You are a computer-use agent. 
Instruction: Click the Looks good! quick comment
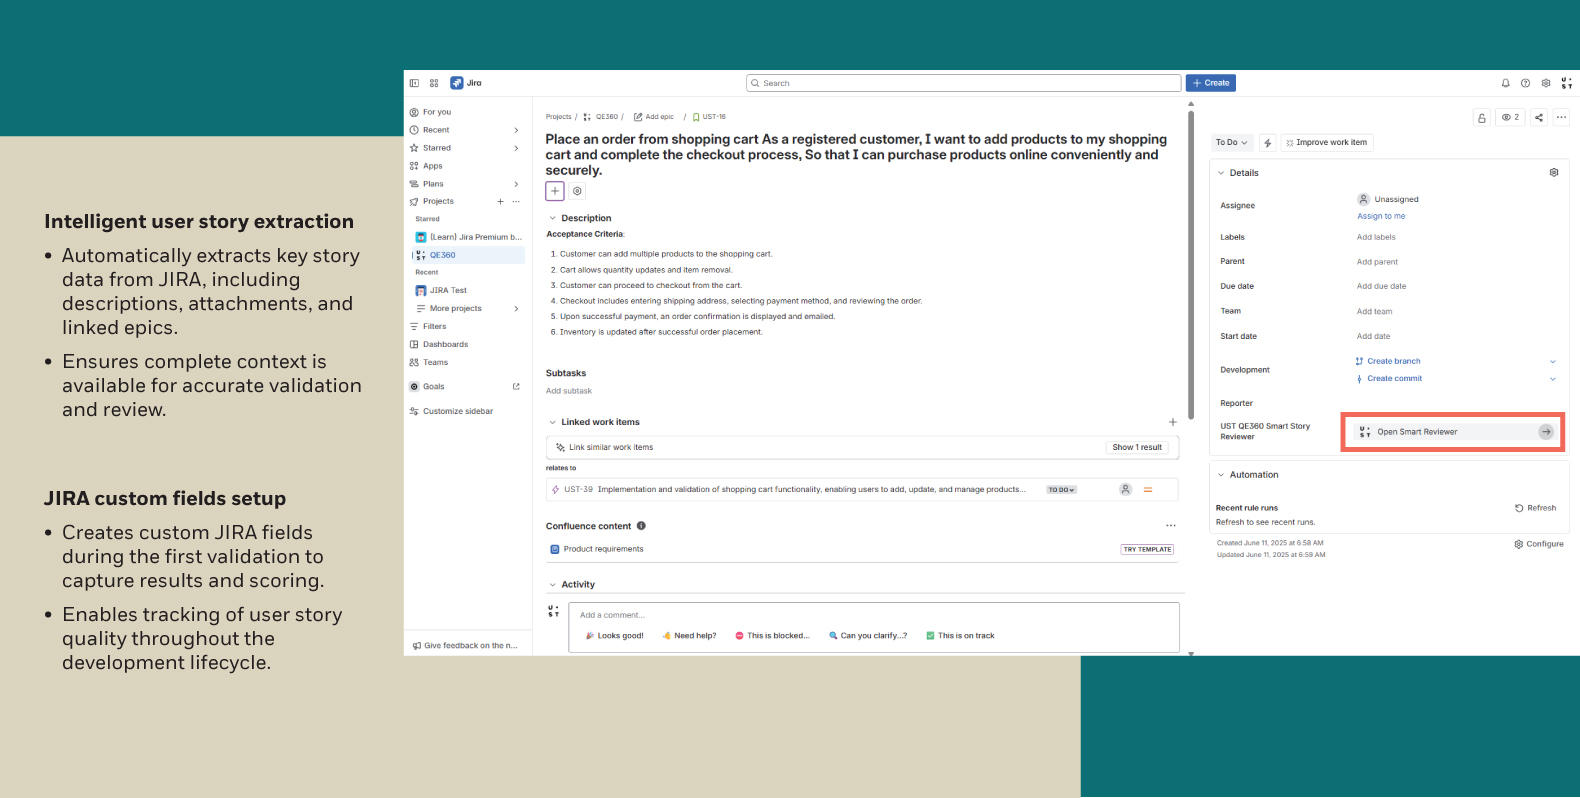click(x=614, y=636)
